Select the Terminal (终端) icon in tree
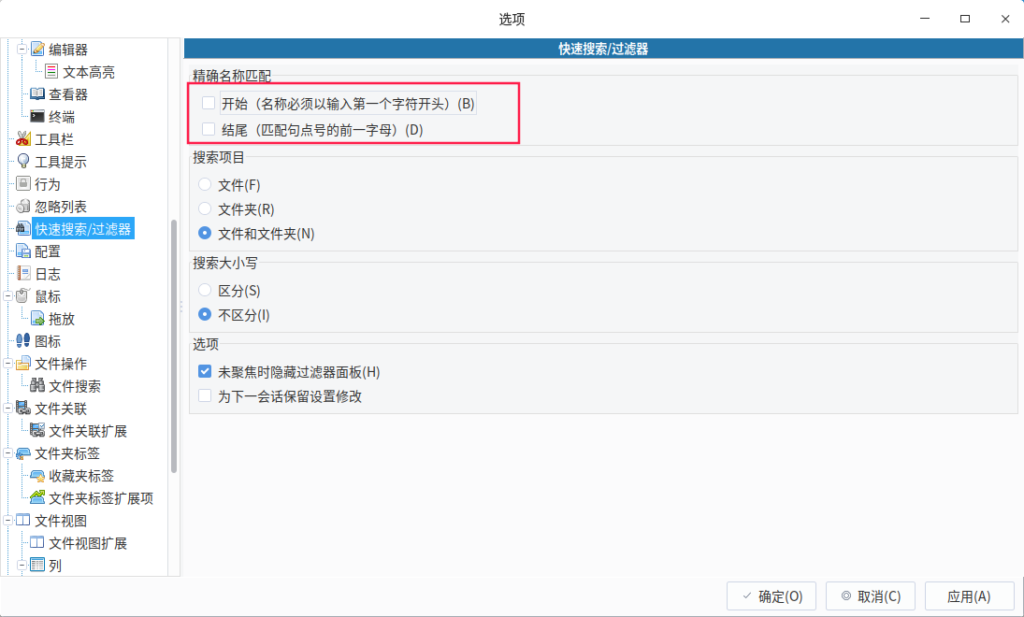Screen dimensions: 1024x617 38,117
